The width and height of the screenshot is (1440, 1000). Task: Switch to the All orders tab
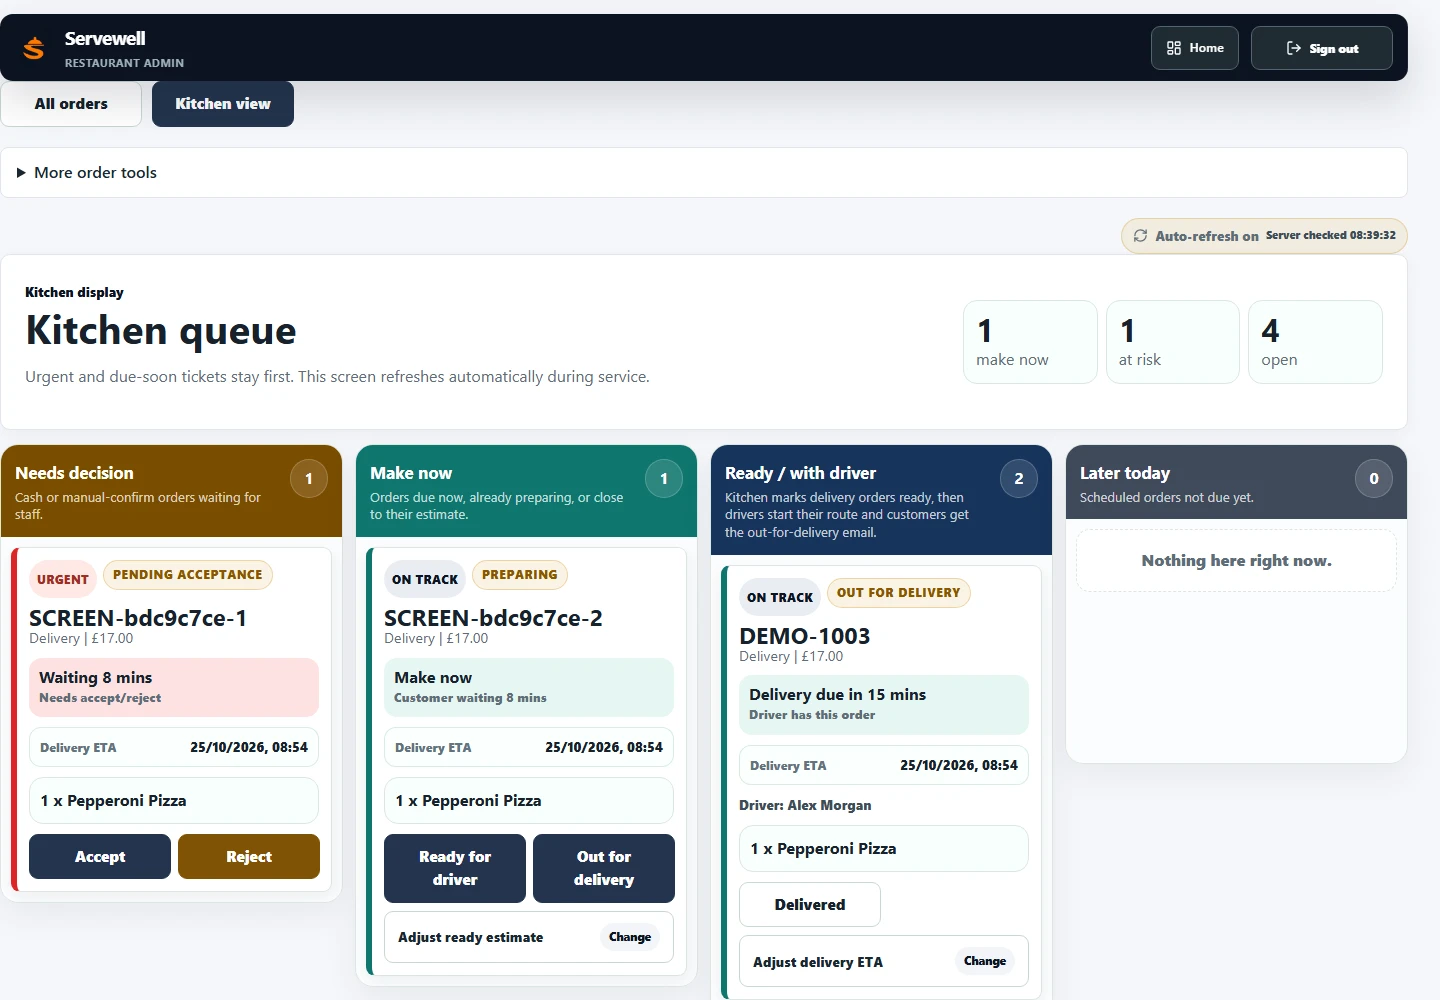71,104
